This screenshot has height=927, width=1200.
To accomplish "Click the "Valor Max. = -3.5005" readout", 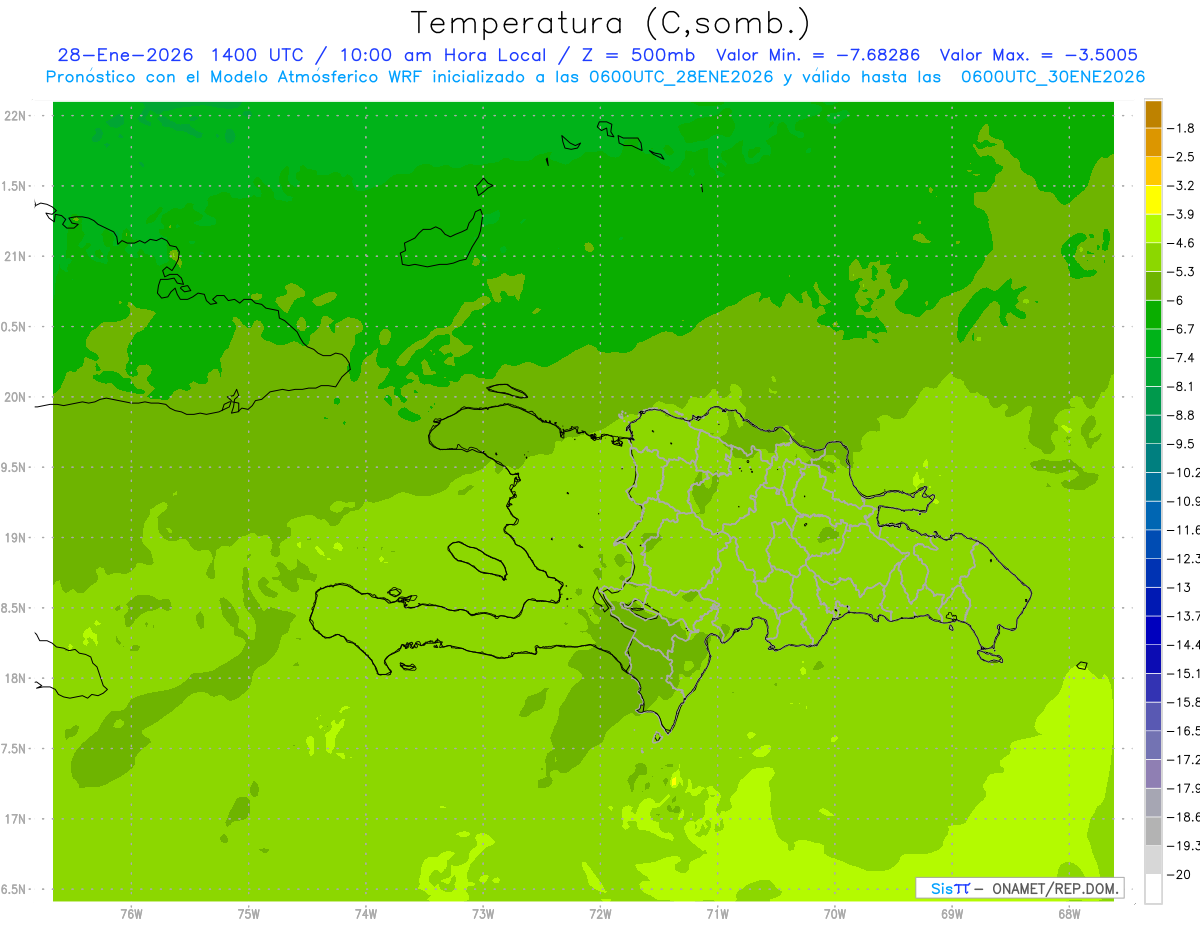I will (1040, 55).
